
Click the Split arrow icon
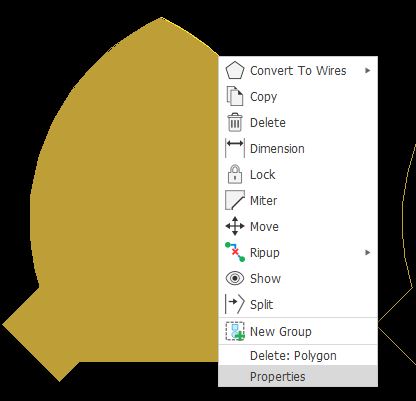tap(235, 304)
